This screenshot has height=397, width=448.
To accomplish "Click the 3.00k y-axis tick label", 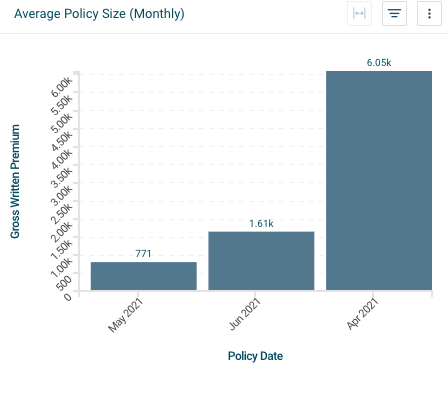I will point(61,195).
